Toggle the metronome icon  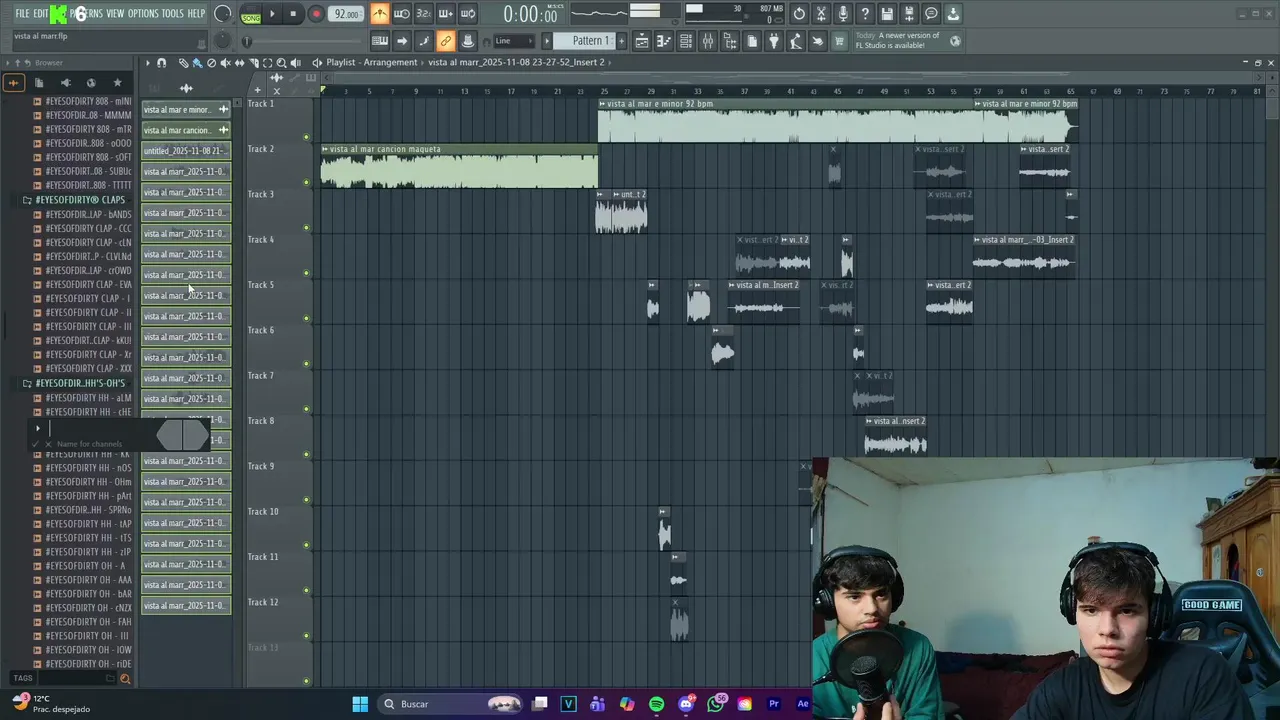pyautogui.click(x=380, y=14)
